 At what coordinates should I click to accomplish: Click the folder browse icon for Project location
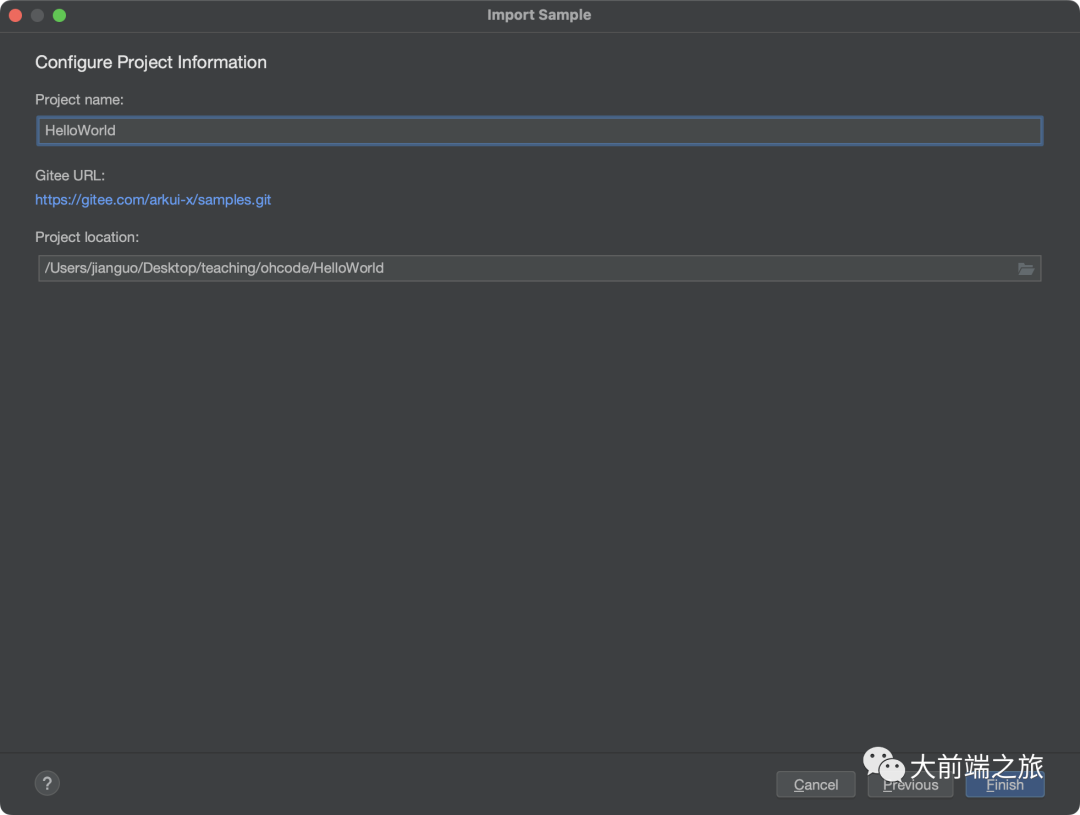tap(1025, 269)
